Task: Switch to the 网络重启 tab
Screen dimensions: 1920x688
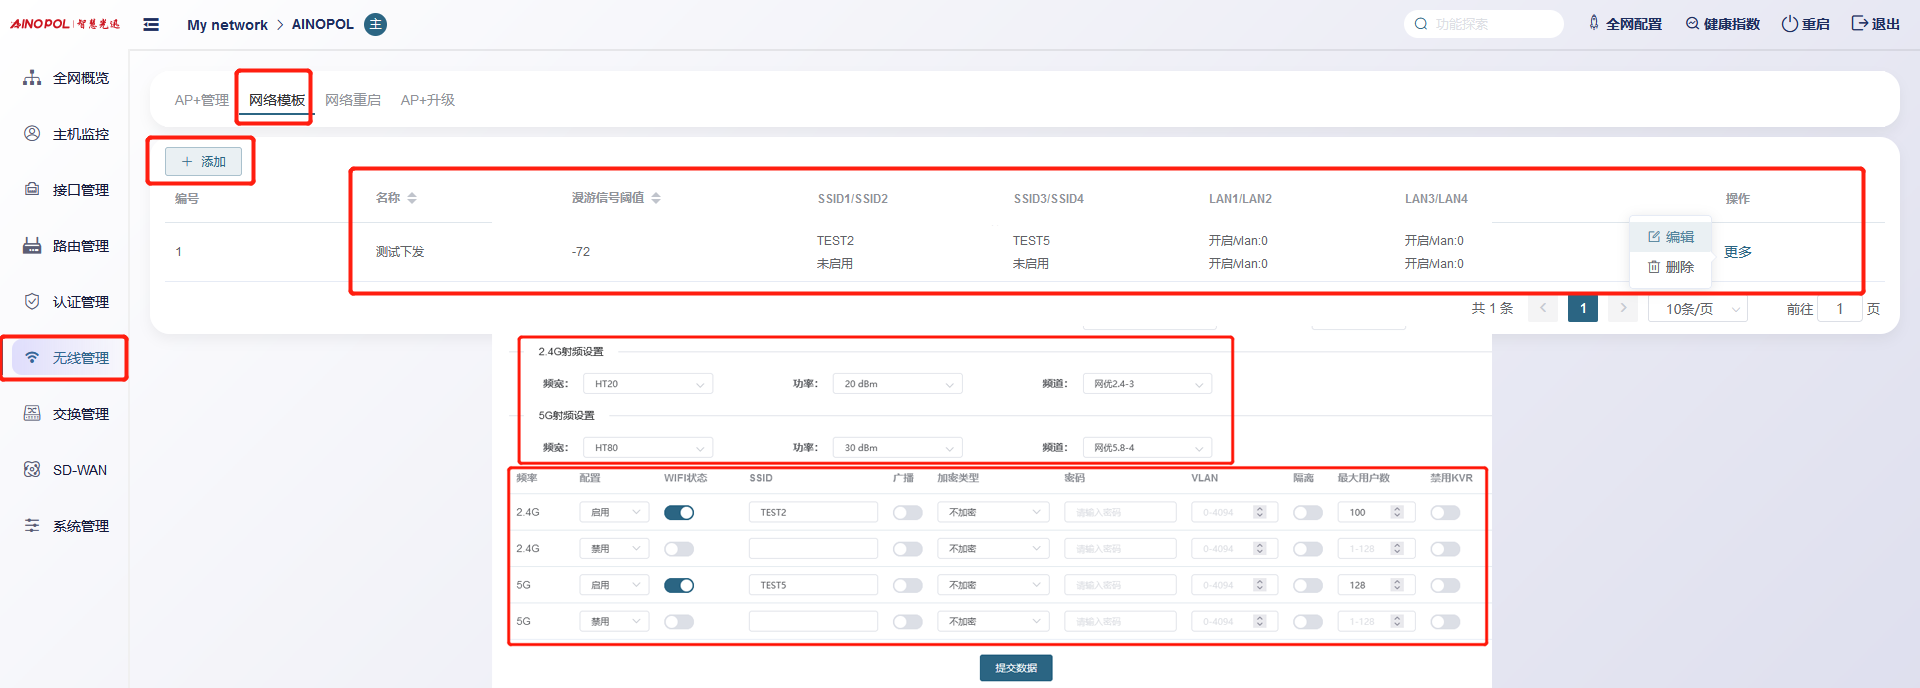Action: [352, 100]
